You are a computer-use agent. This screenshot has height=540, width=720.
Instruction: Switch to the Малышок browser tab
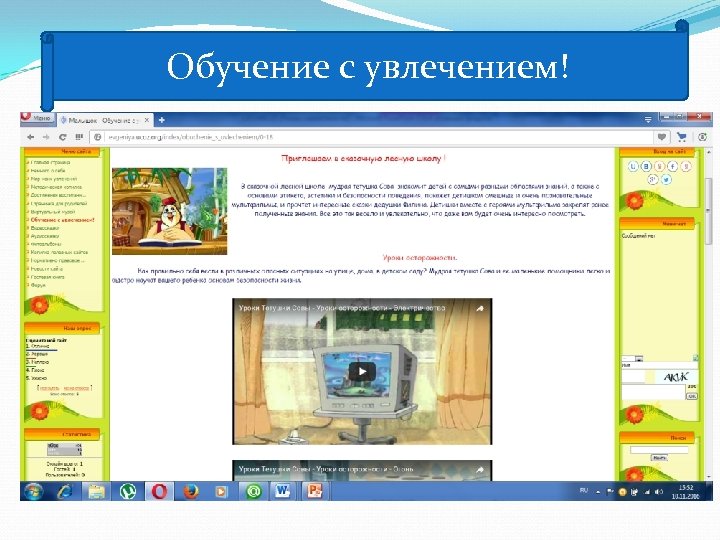click(104, 120)
